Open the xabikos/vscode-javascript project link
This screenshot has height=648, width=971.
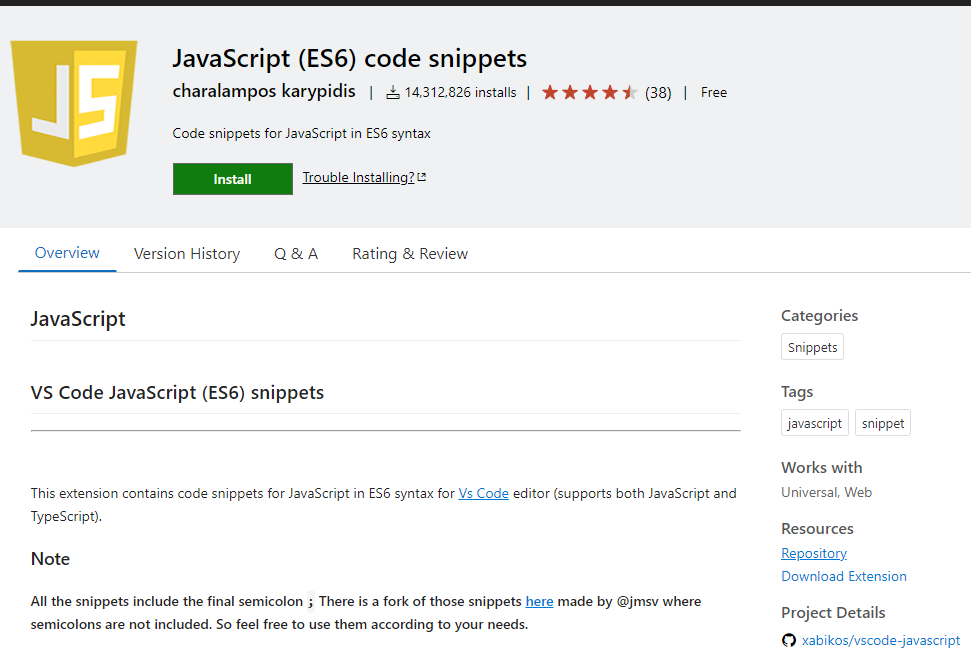pos(881,640)
